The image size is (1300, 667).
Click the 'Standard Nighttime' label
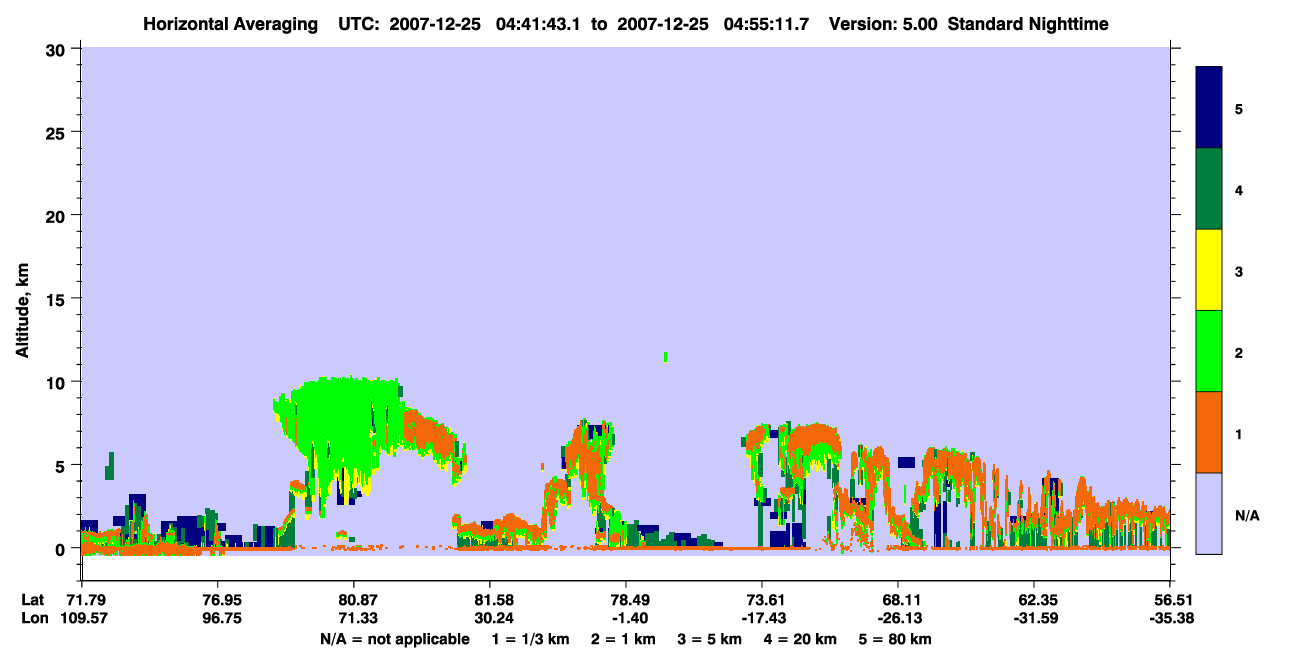point(1028,24)
